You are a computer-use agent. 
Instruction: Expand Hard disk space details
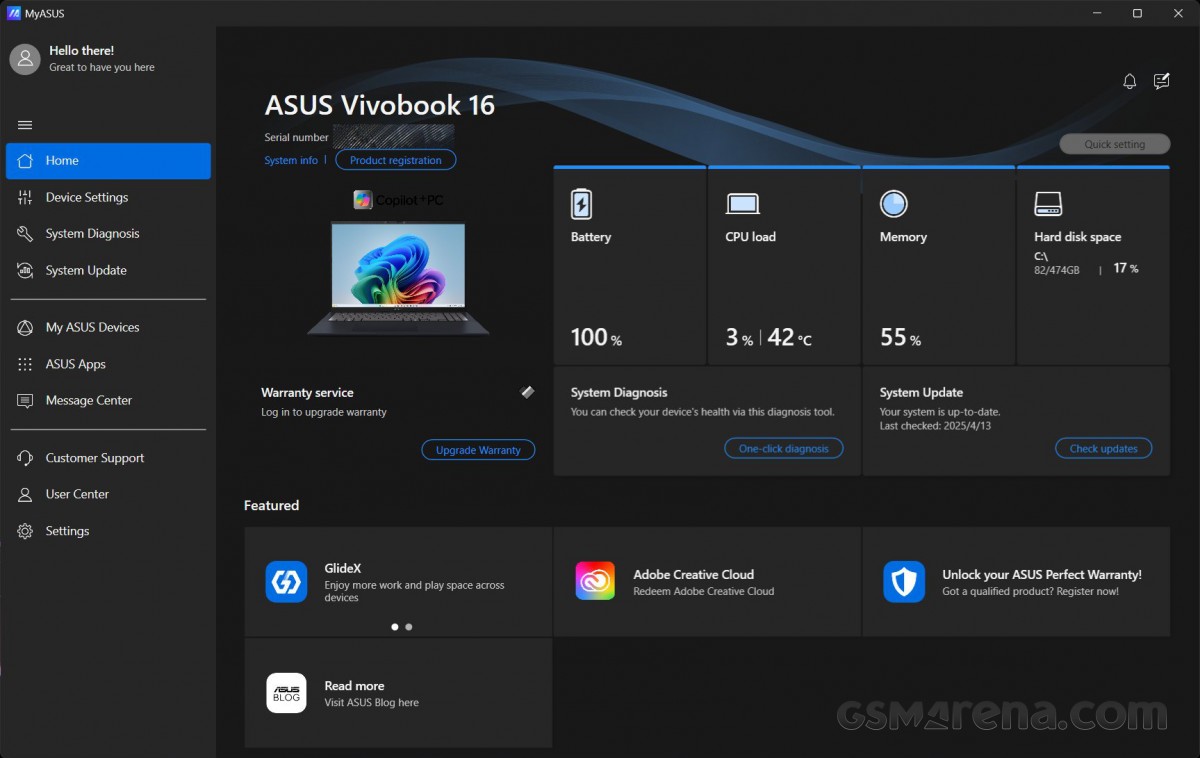(x=1093, y=265)
